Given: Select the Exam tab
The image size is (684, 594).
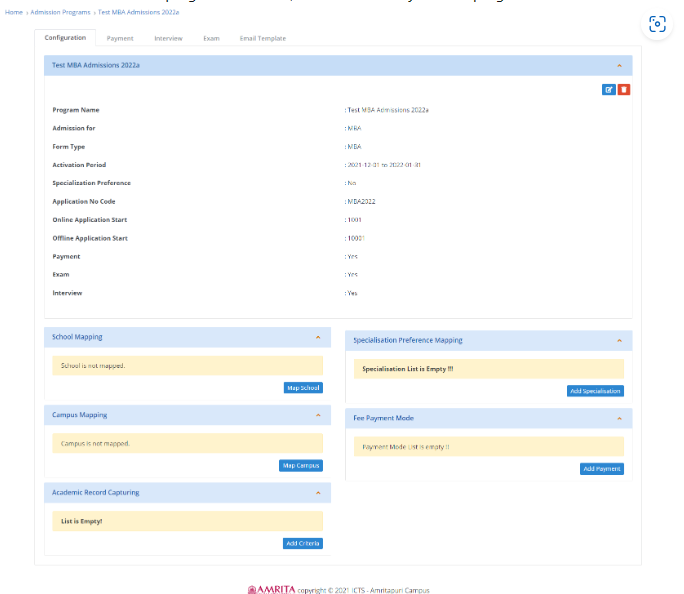Looking at the screenshot, I should click(211, 38).
